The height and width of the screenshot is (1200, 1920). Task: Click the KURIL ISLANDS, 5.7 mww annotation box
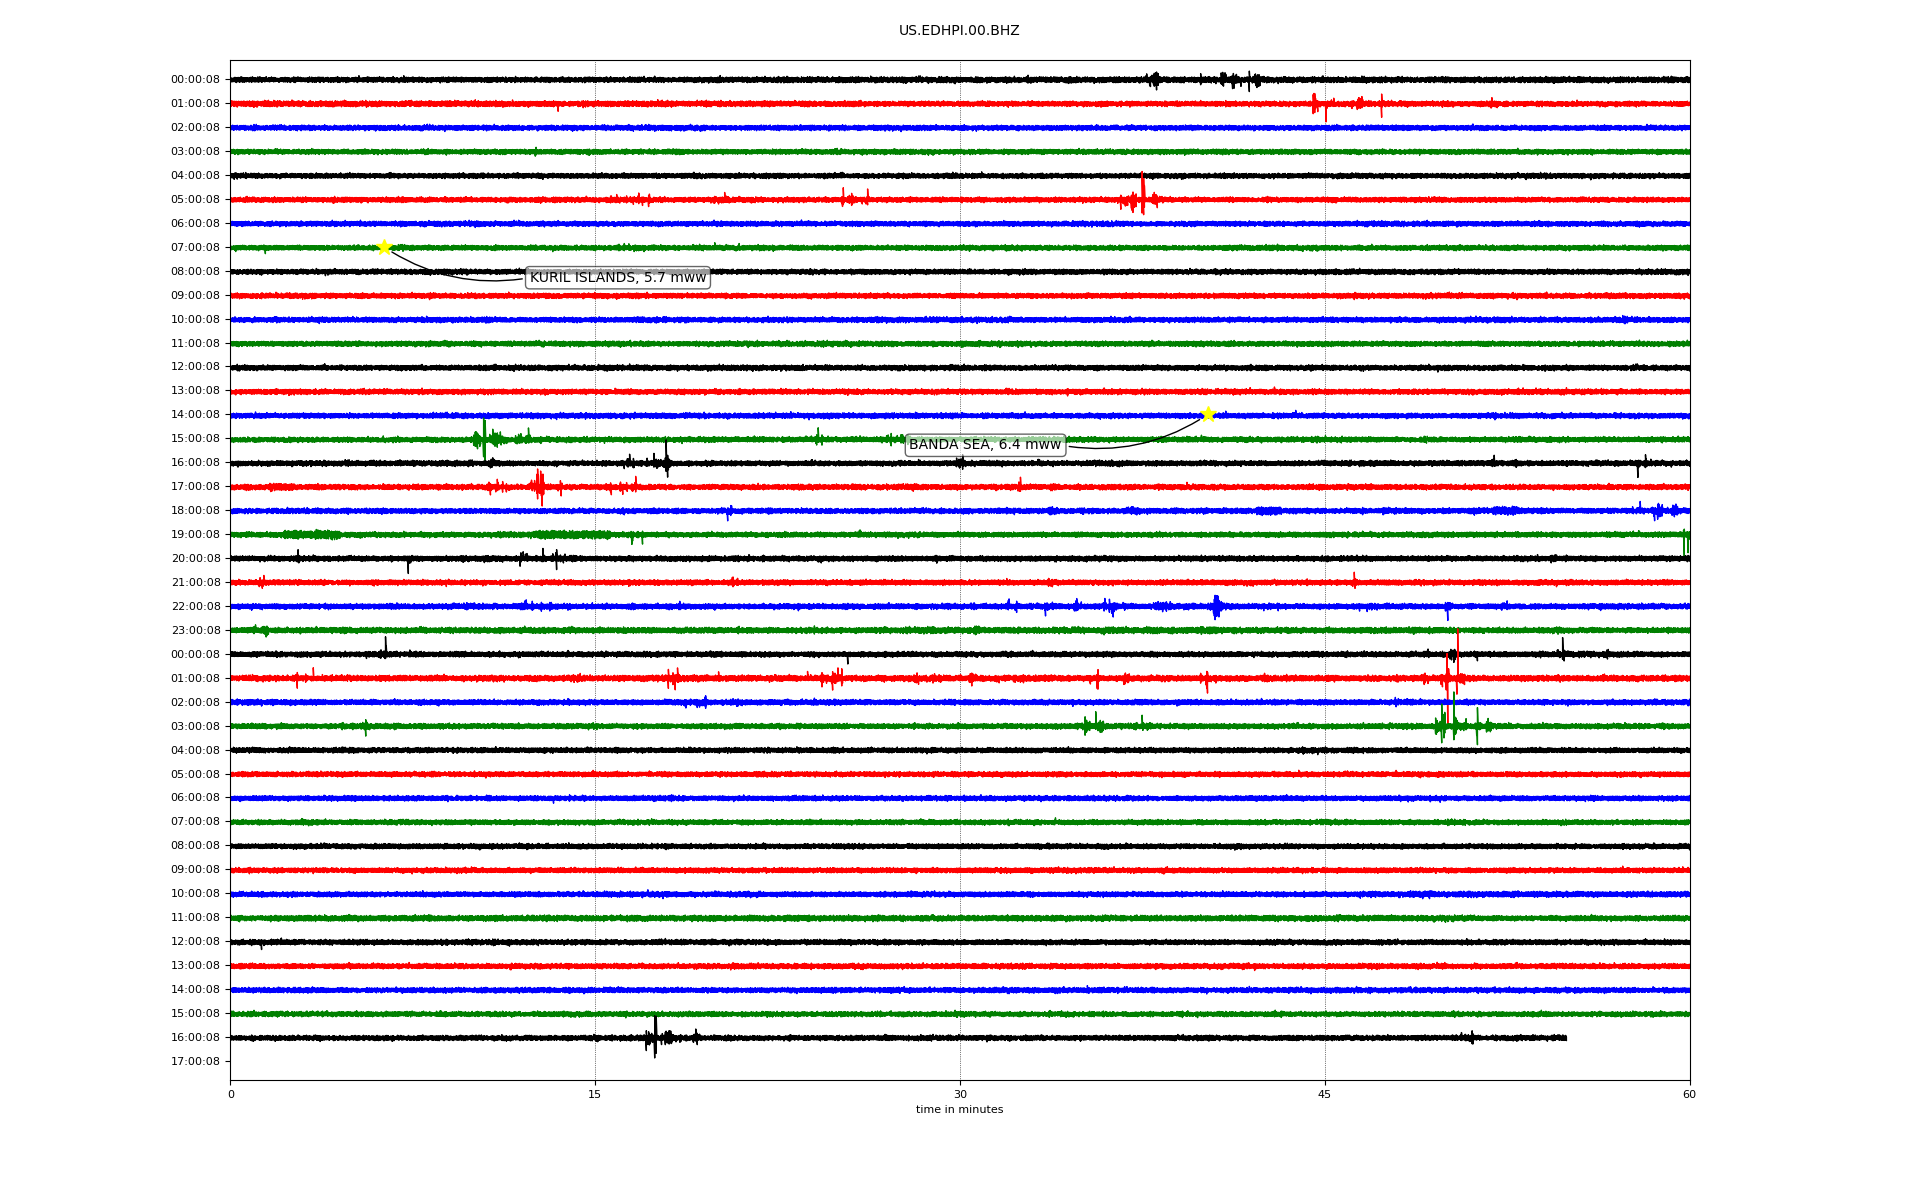pyautogui.click(x=617, y=278)
